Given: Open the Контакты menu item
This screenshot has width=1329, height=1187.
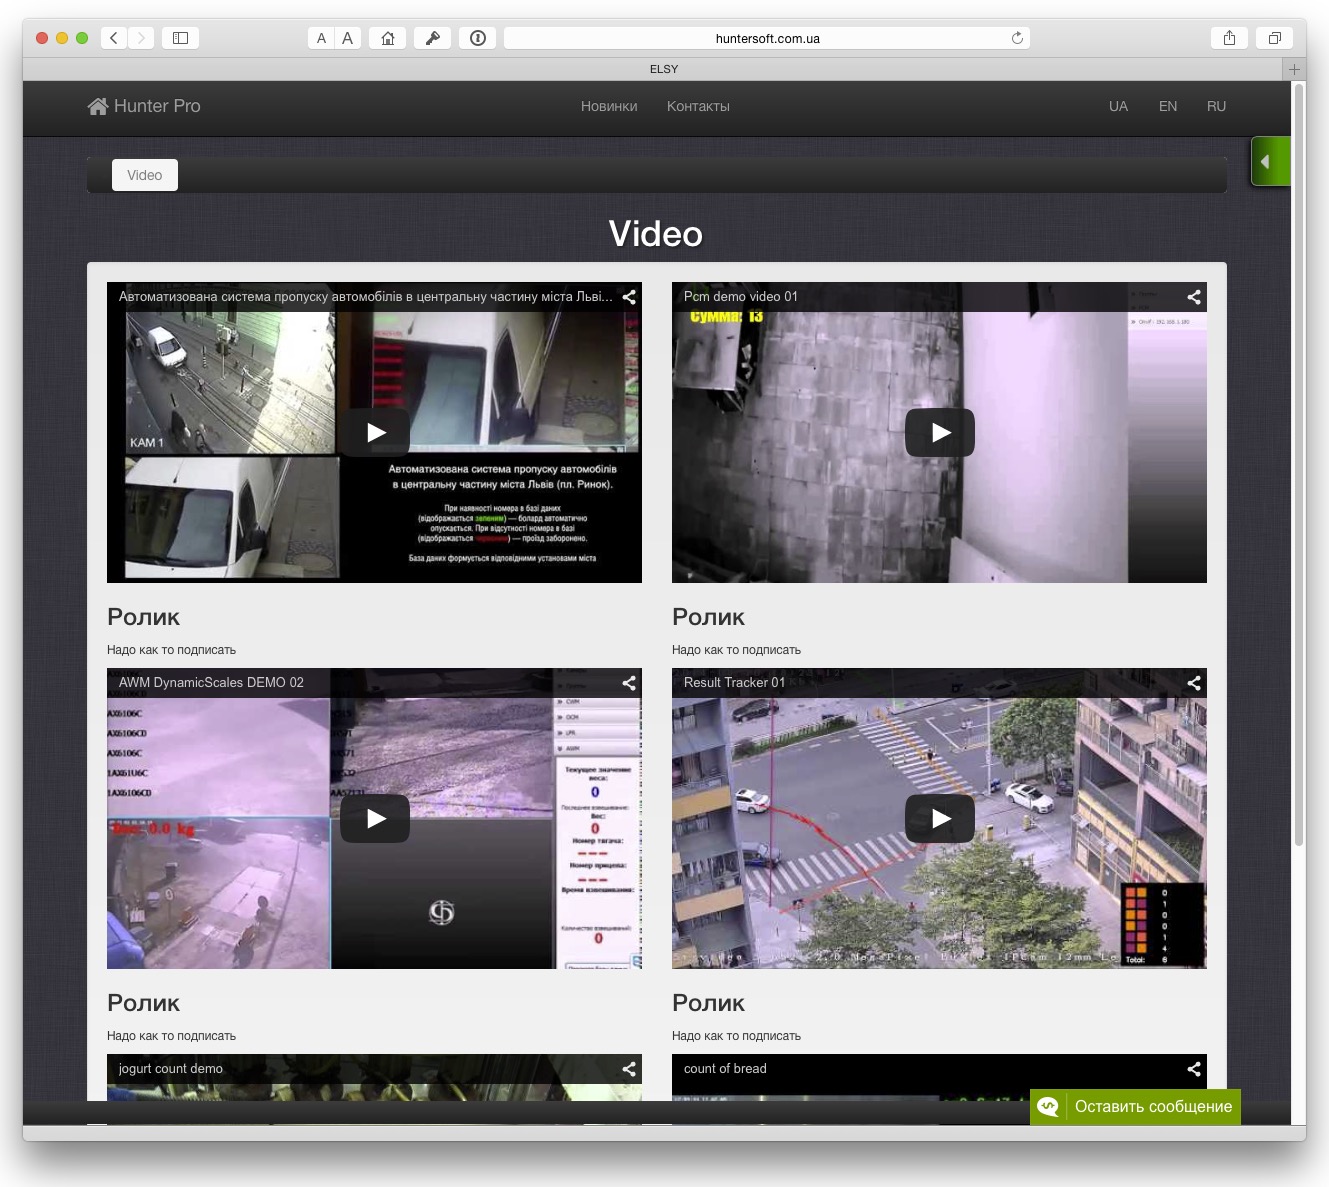Looking at the screenshot, I should [x=698, y=106].
